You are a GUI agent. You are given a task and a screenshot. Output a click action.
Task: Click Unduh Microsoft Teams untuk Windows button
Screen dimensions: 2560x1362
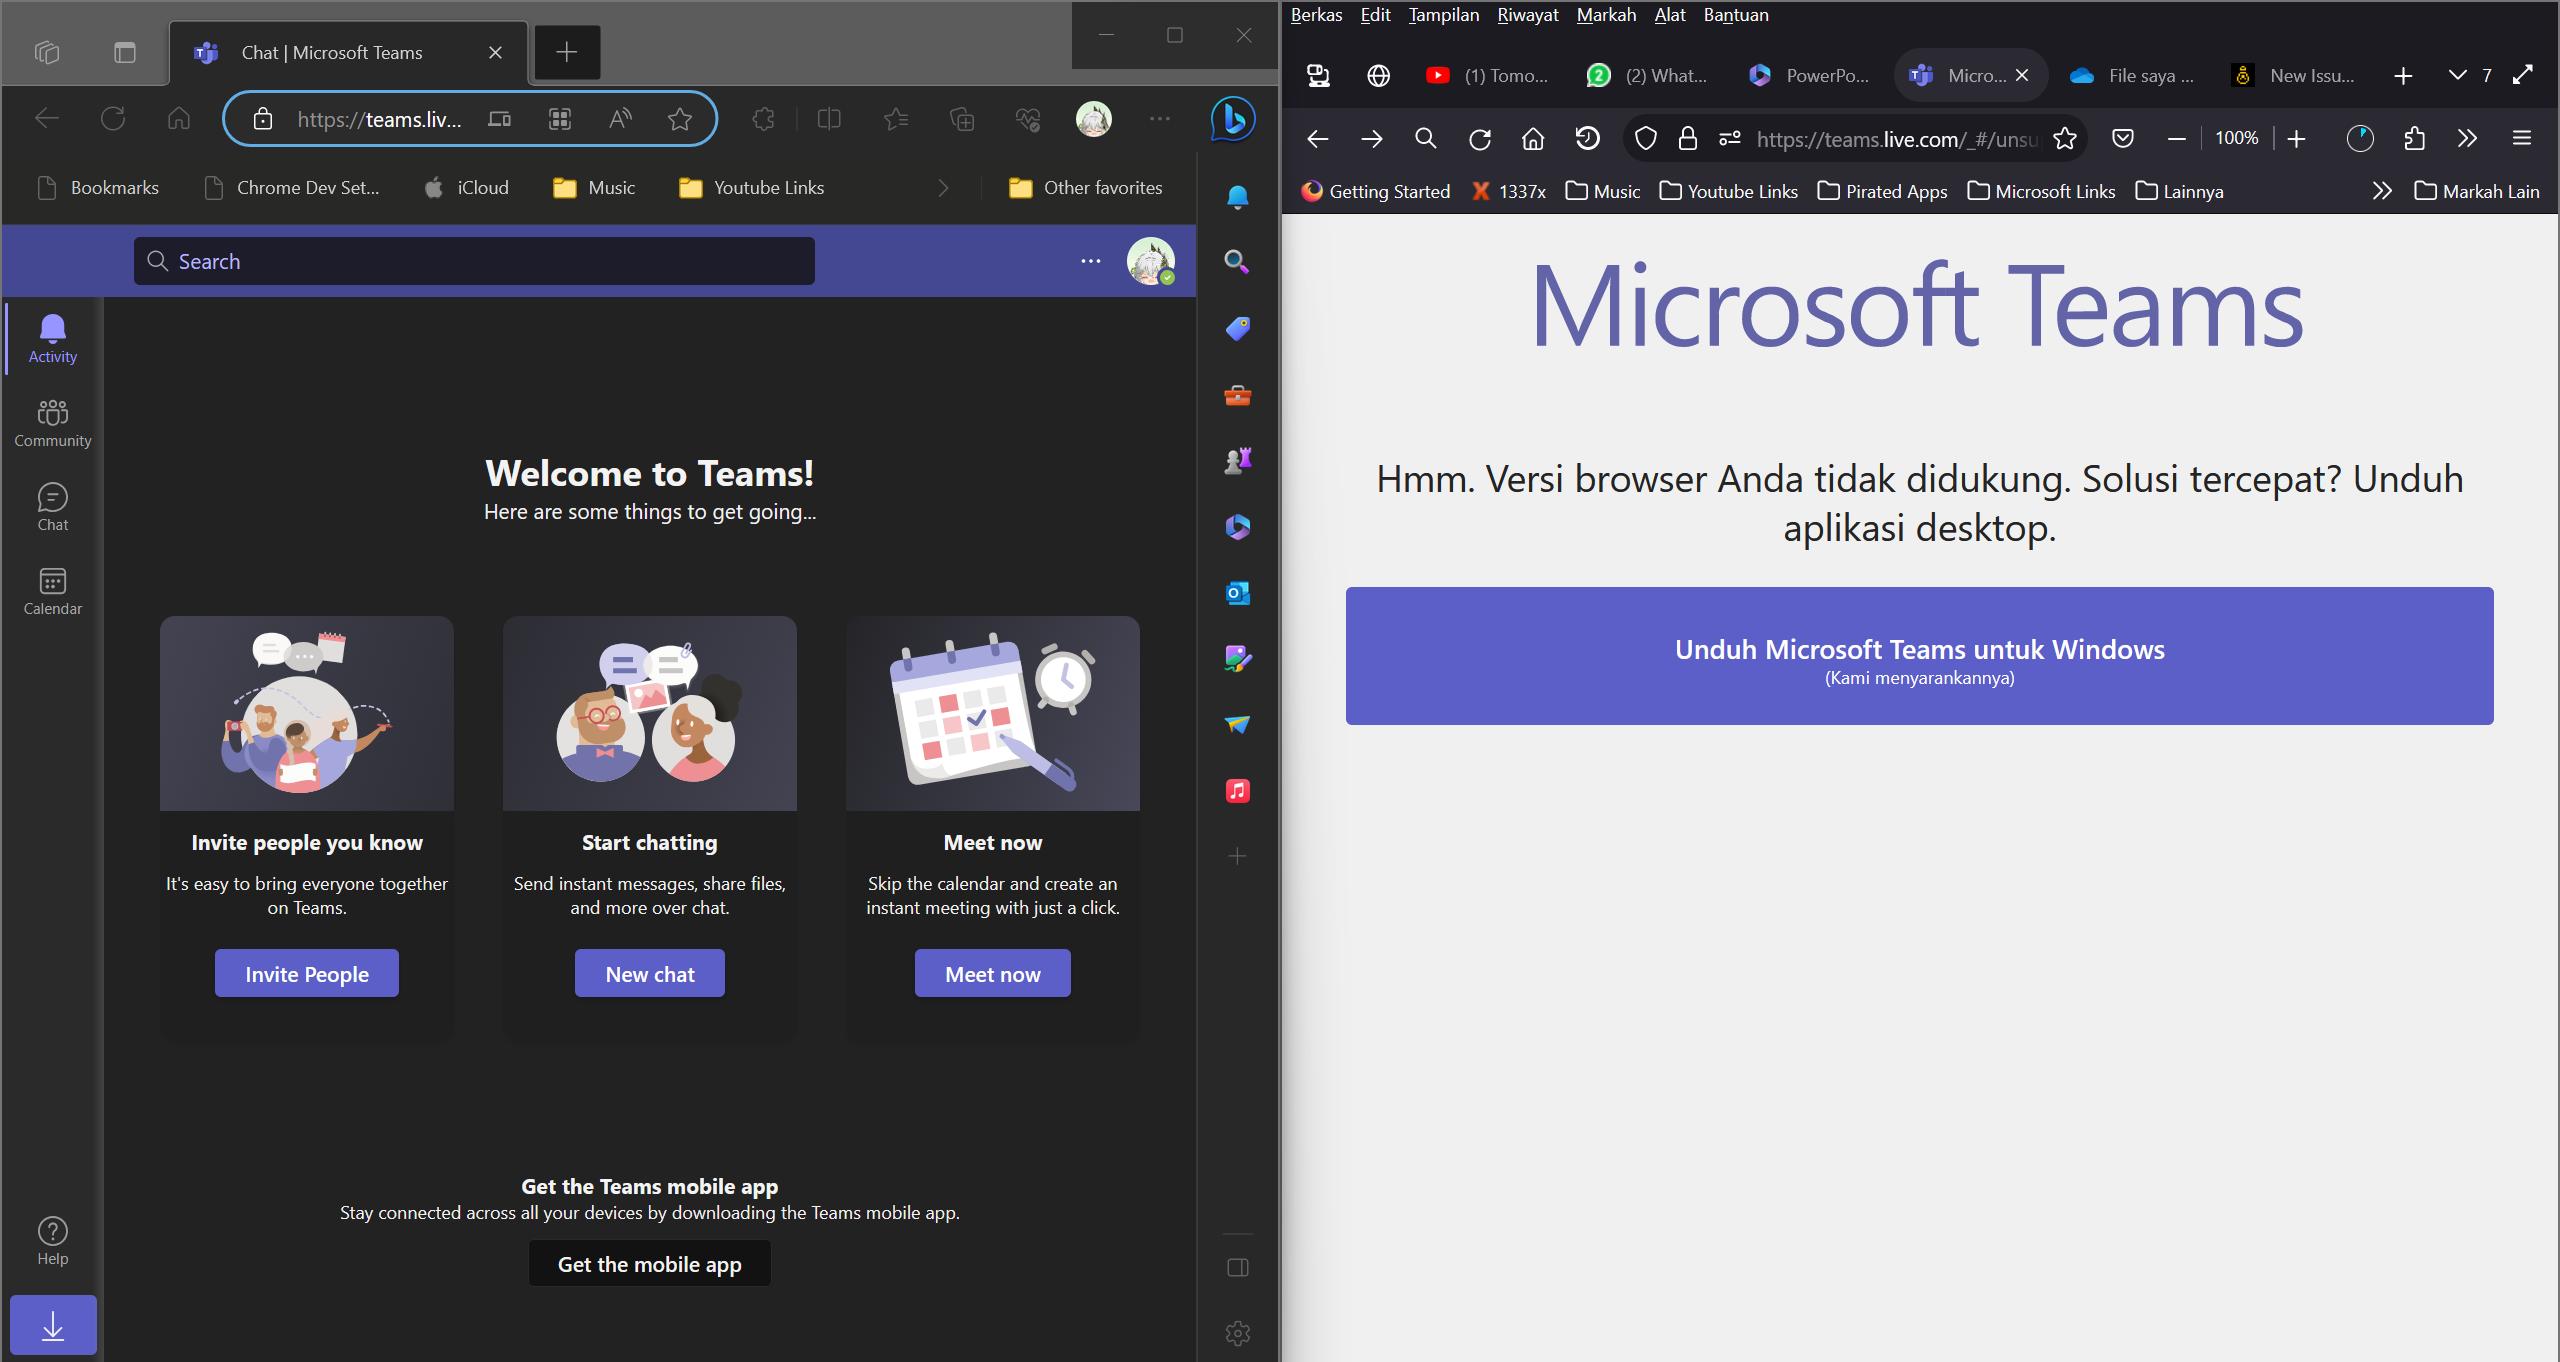1919,656
